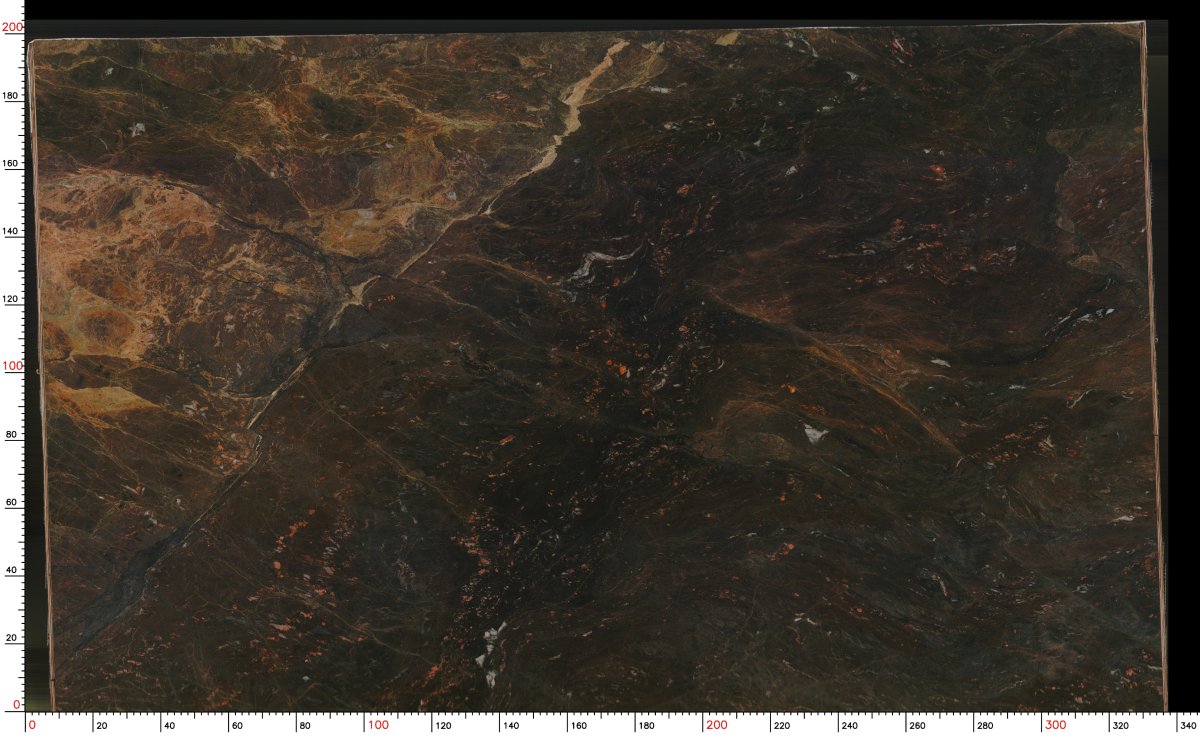Click the red 0 on the bottom ruler
The image size is (1200, 737).
(x=32, y=725)
